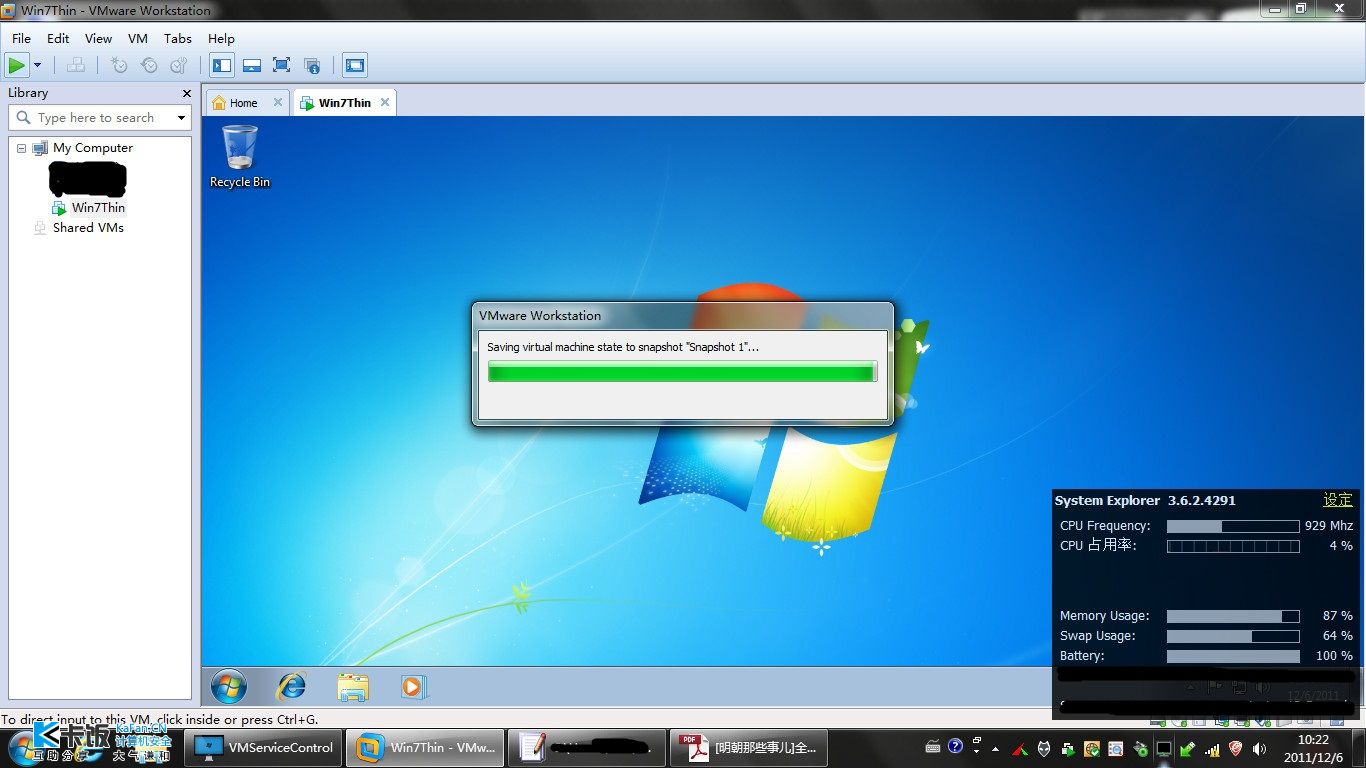The width and height of the screenshot is (1366, 768).
Task: Click the Library search input field
Action: coord(98,117)
